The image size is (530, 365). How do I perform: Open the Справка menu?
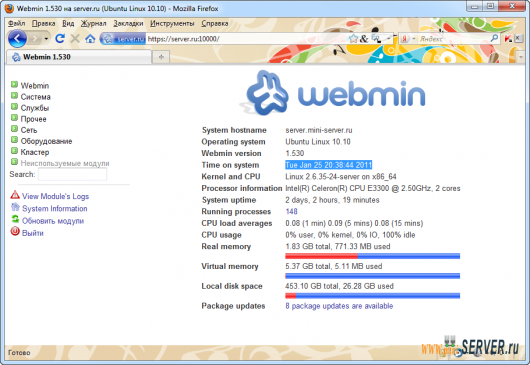coord(215,23)
